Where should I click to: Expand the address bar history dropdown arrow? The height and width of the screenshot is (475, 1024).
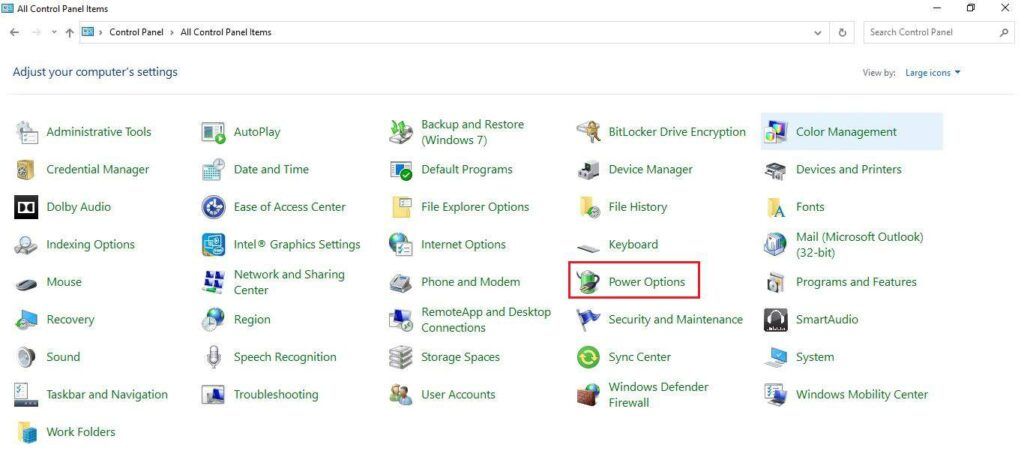tap(818, 33)
